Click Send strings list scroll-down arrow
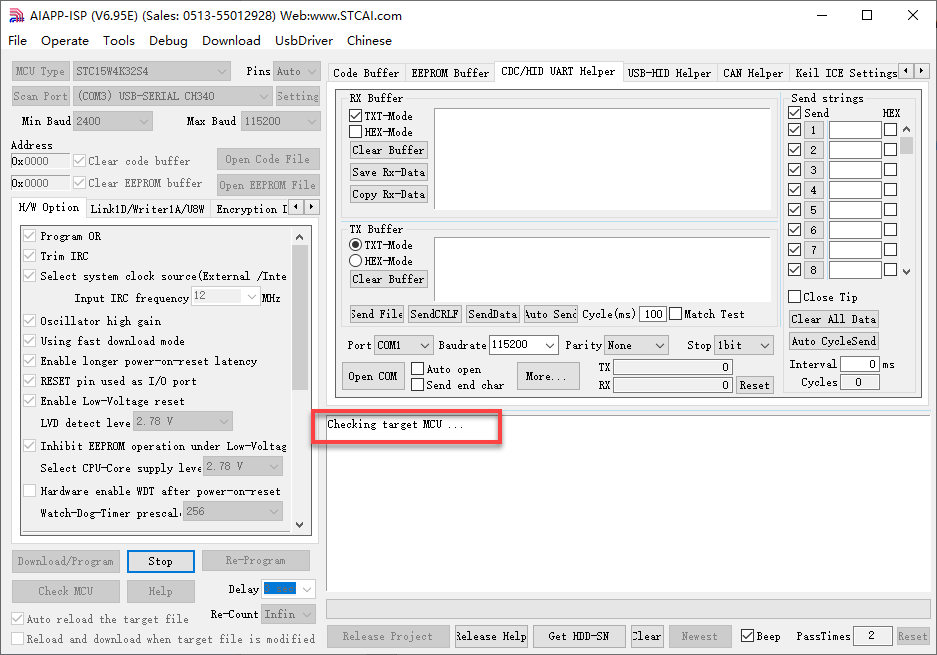 (x=907, y=271)
